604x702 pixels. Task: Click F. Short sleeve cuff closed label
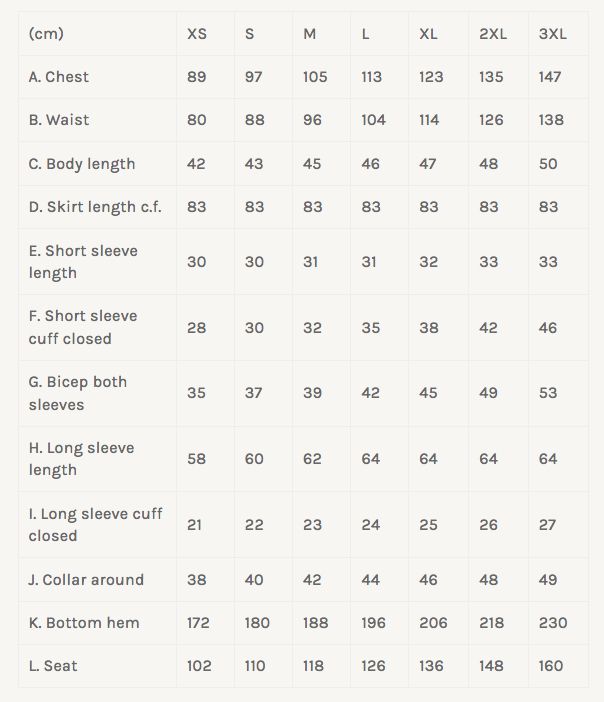83,327
